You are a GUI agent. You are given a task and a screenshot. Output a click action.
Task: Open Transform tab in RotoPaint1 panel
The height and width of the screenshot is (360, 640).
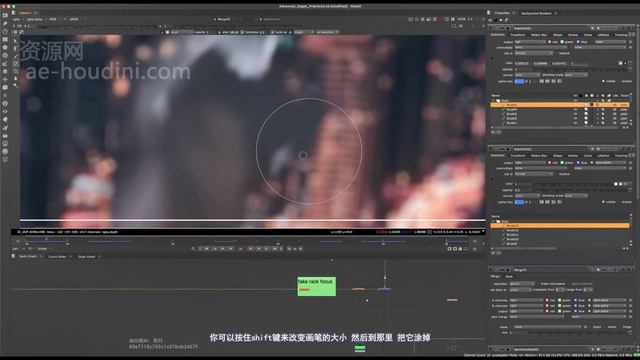pyautogui.click(x=518, y=35)
